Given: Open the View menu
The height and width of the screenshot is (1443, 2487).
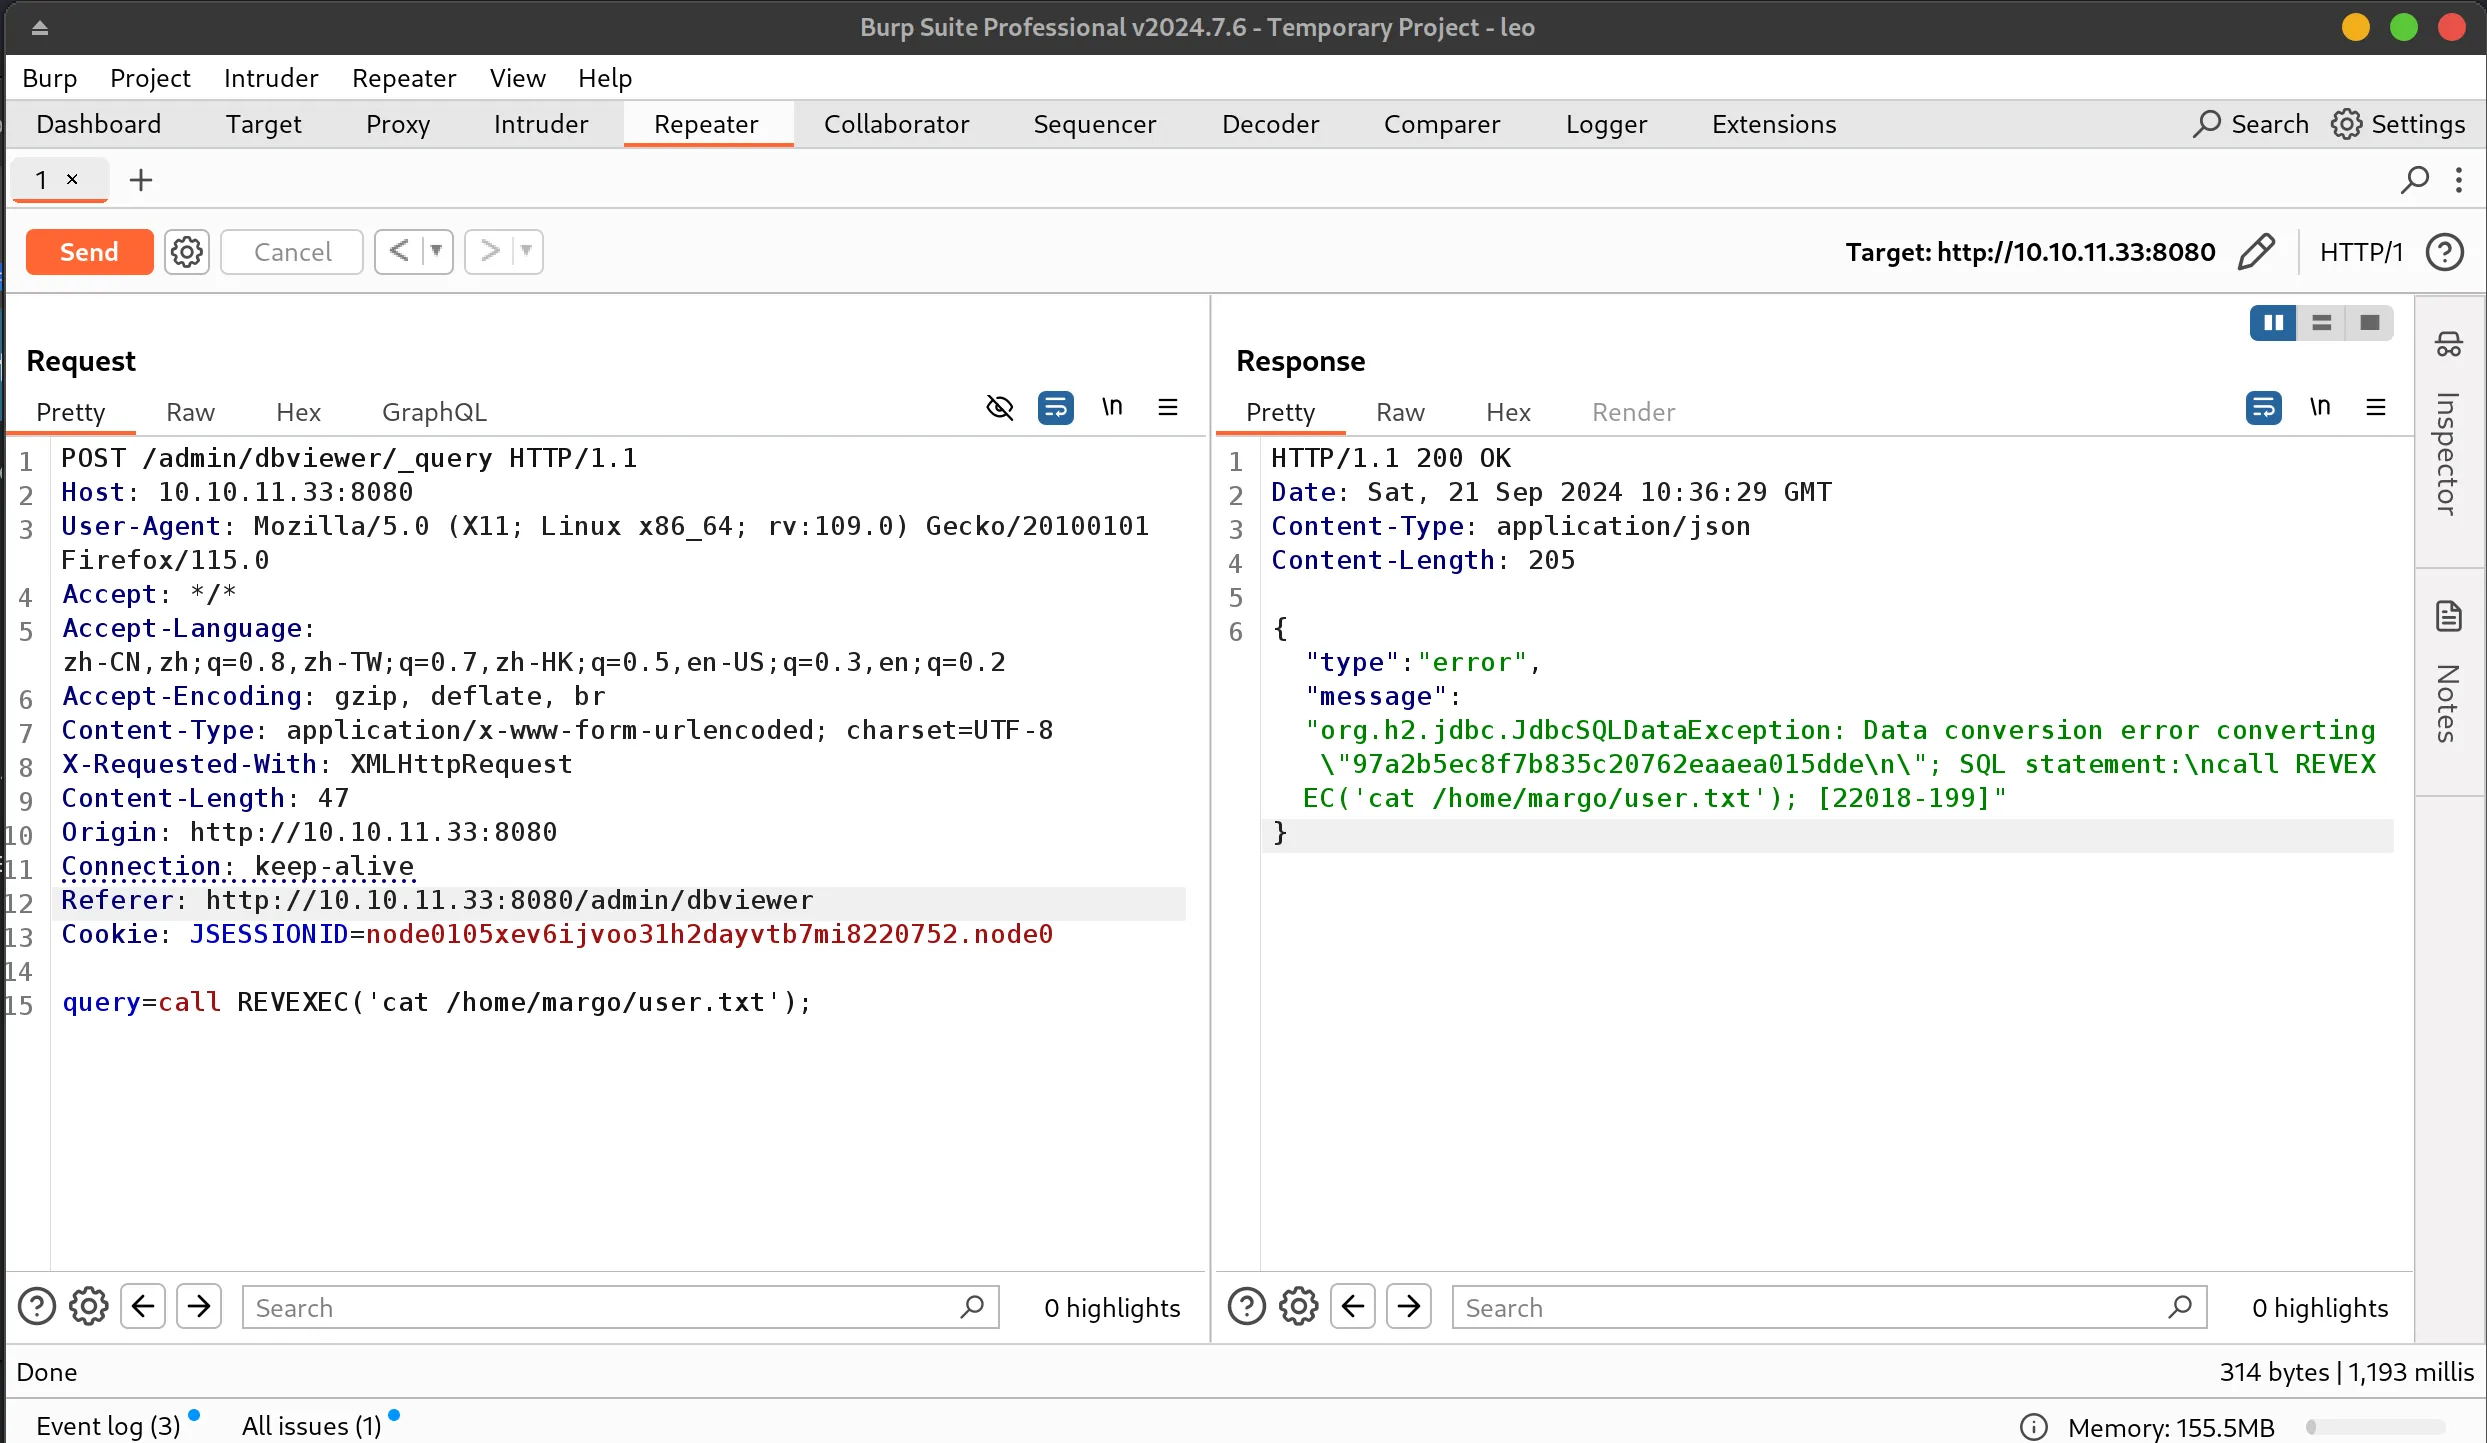Looking at the screenshot, I should pos(518,78).
